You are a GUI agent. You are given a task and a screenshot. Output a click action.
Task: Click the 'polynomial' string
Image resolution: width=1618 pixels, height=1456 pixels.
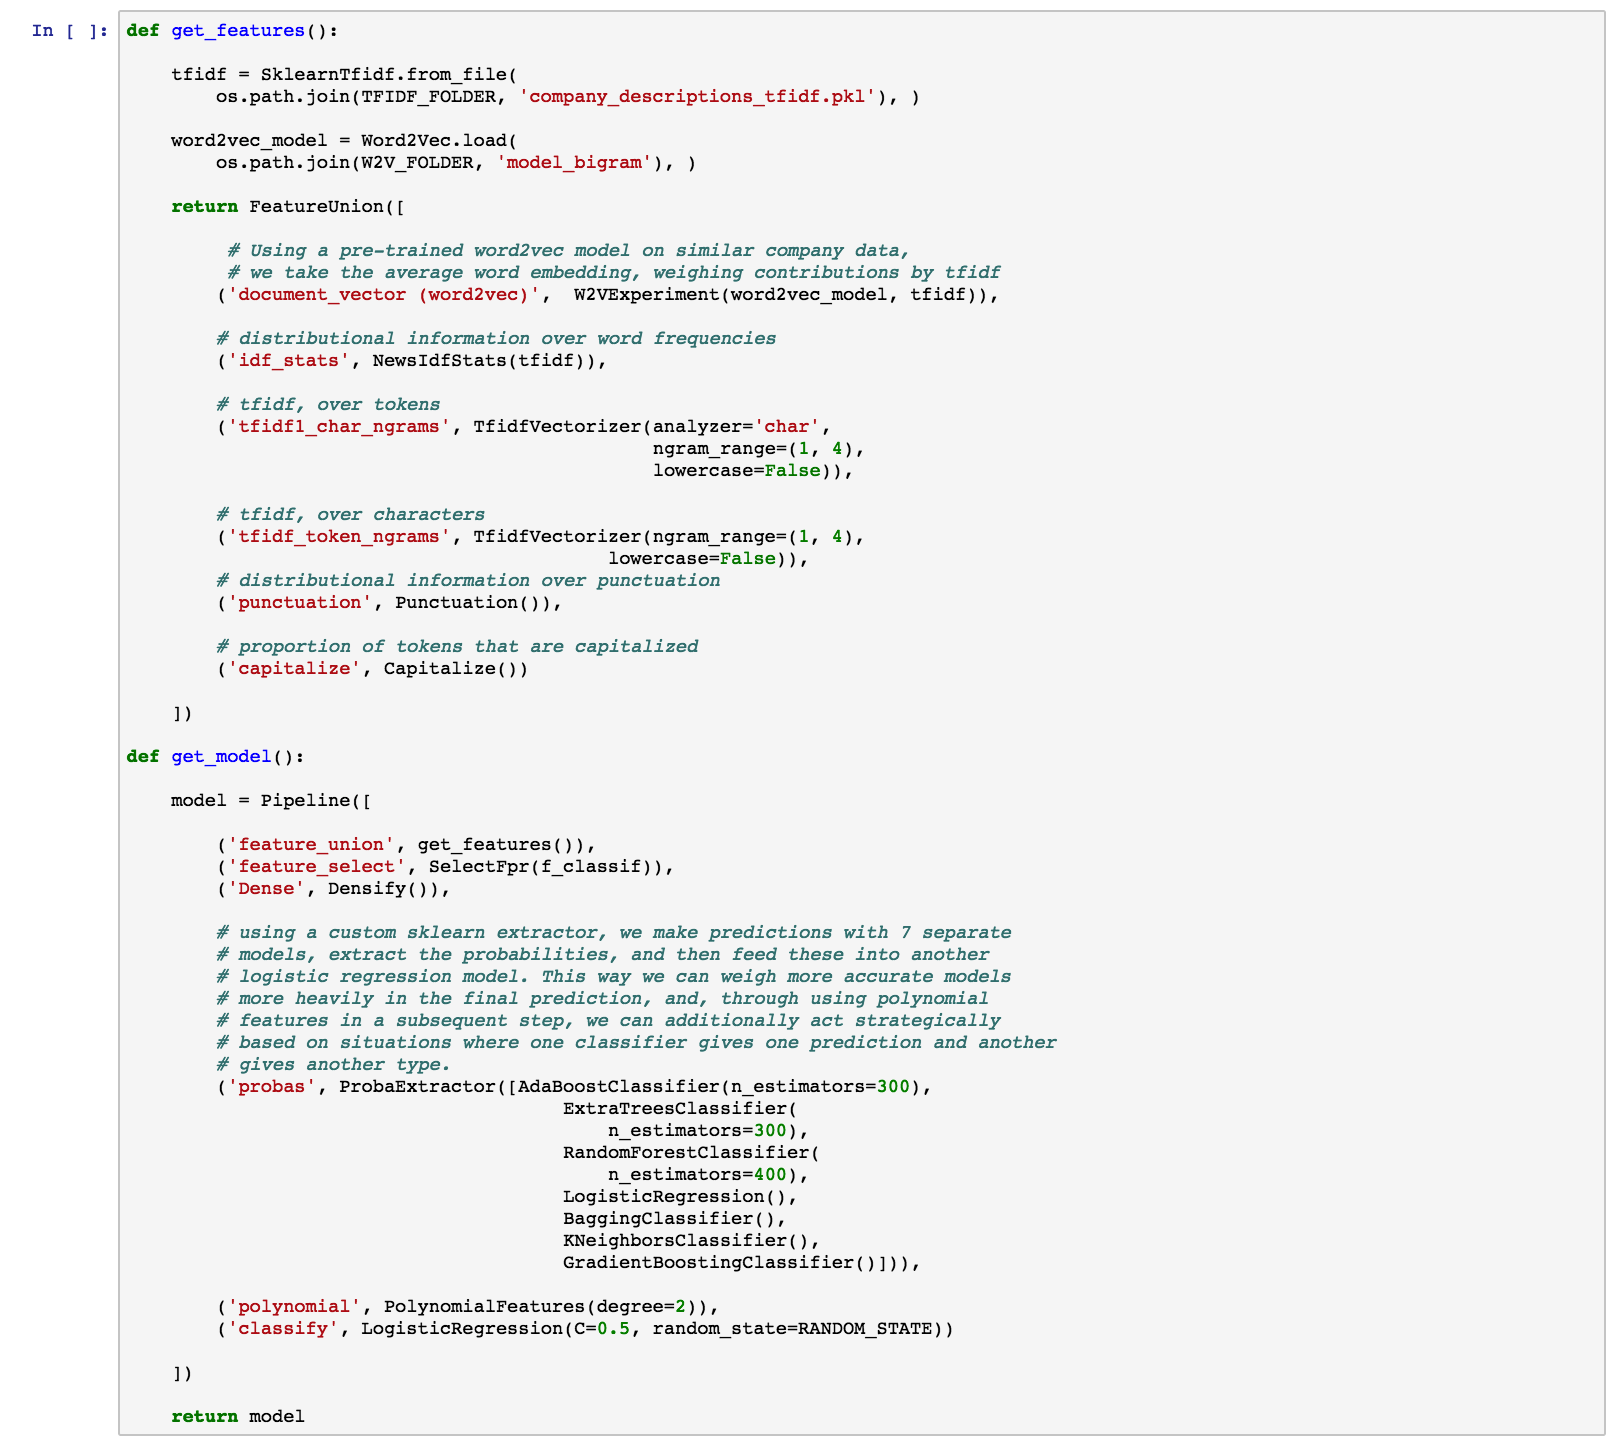pos(294,1306)
